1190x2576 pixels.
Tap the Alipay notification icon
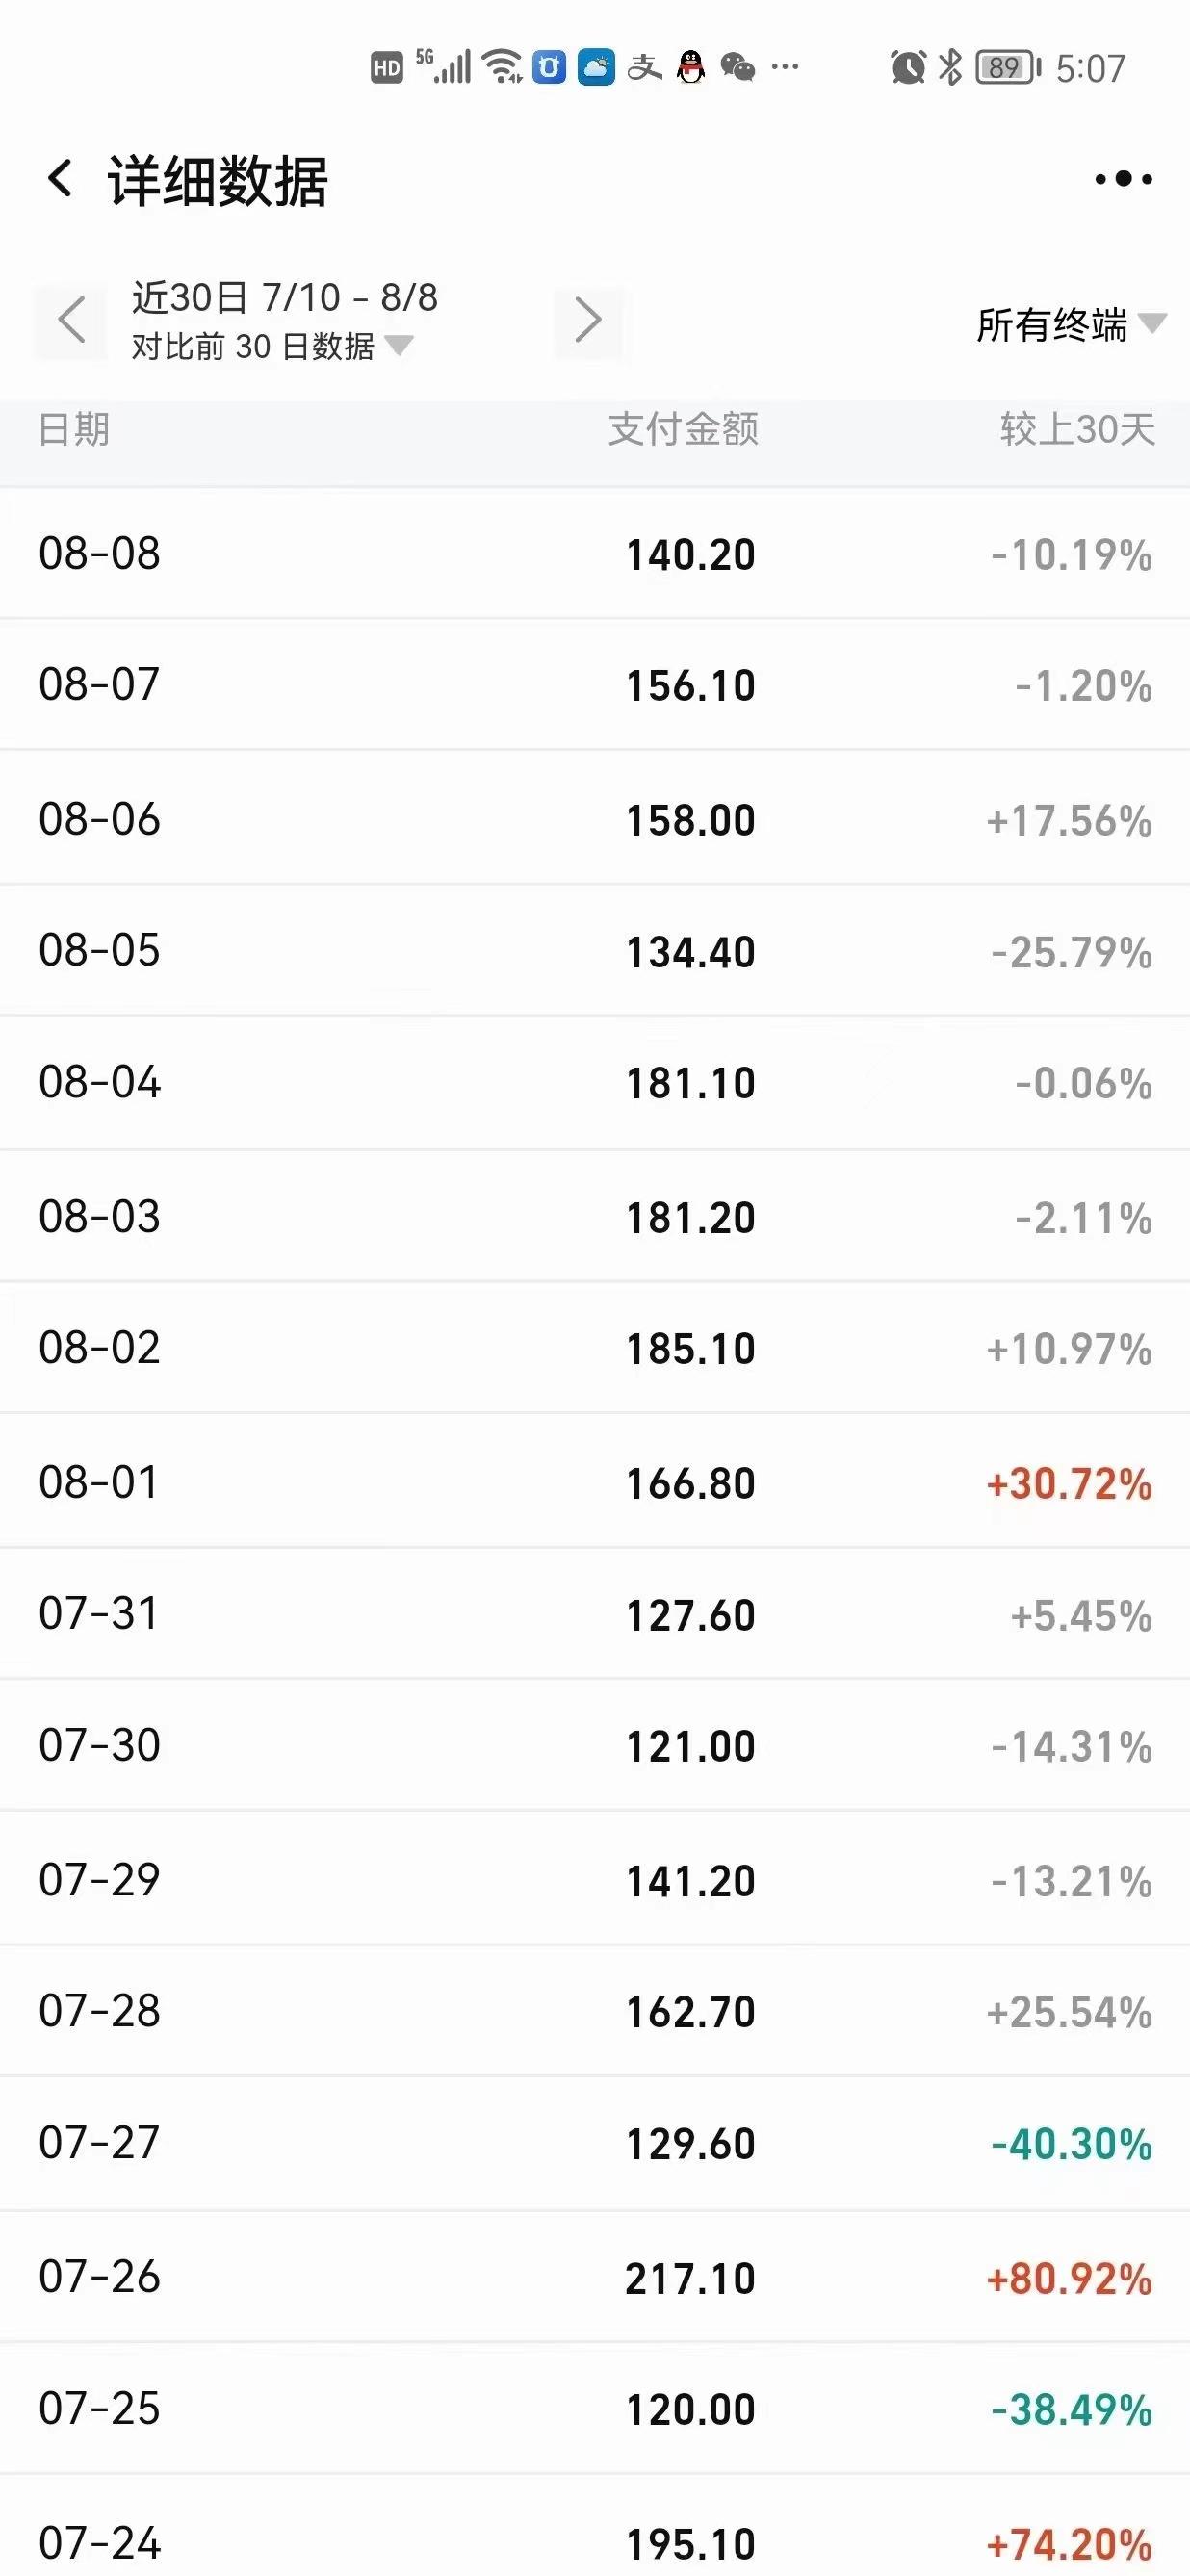pos(645,68)
